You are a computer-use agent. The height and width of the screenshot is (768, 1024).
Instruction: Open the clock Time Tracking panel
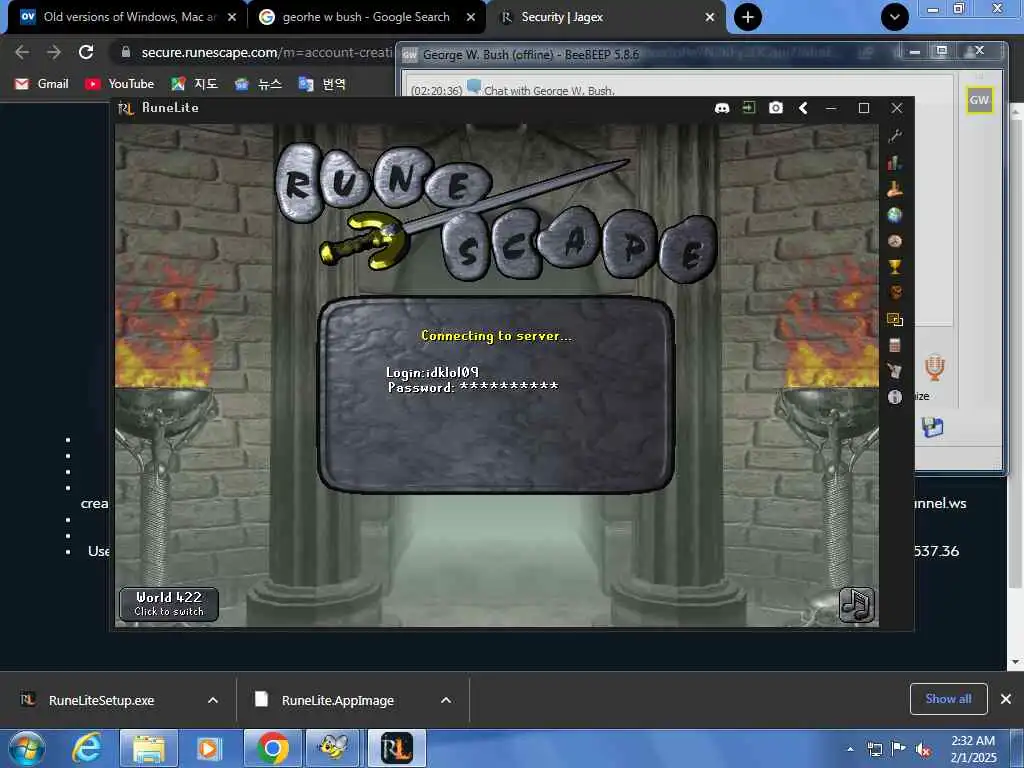coord(895,241)
